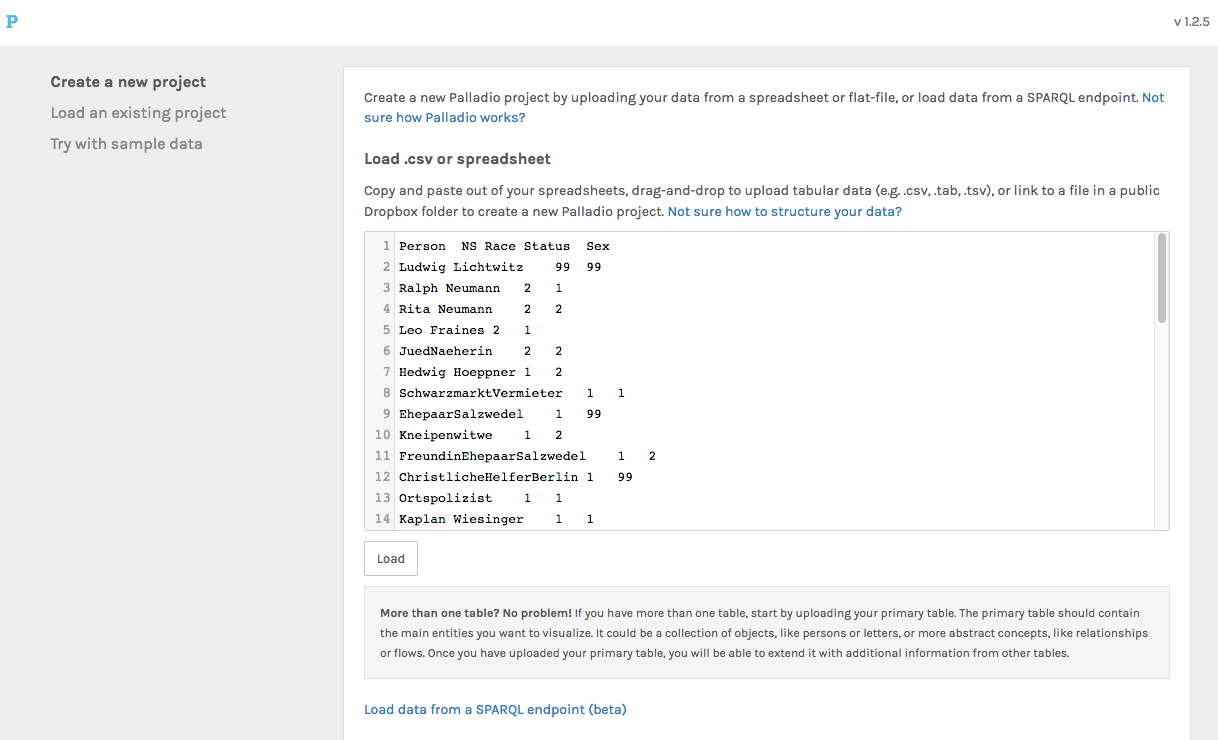Choose Try with sample data

pyautogui.click(x=126, y=144)
